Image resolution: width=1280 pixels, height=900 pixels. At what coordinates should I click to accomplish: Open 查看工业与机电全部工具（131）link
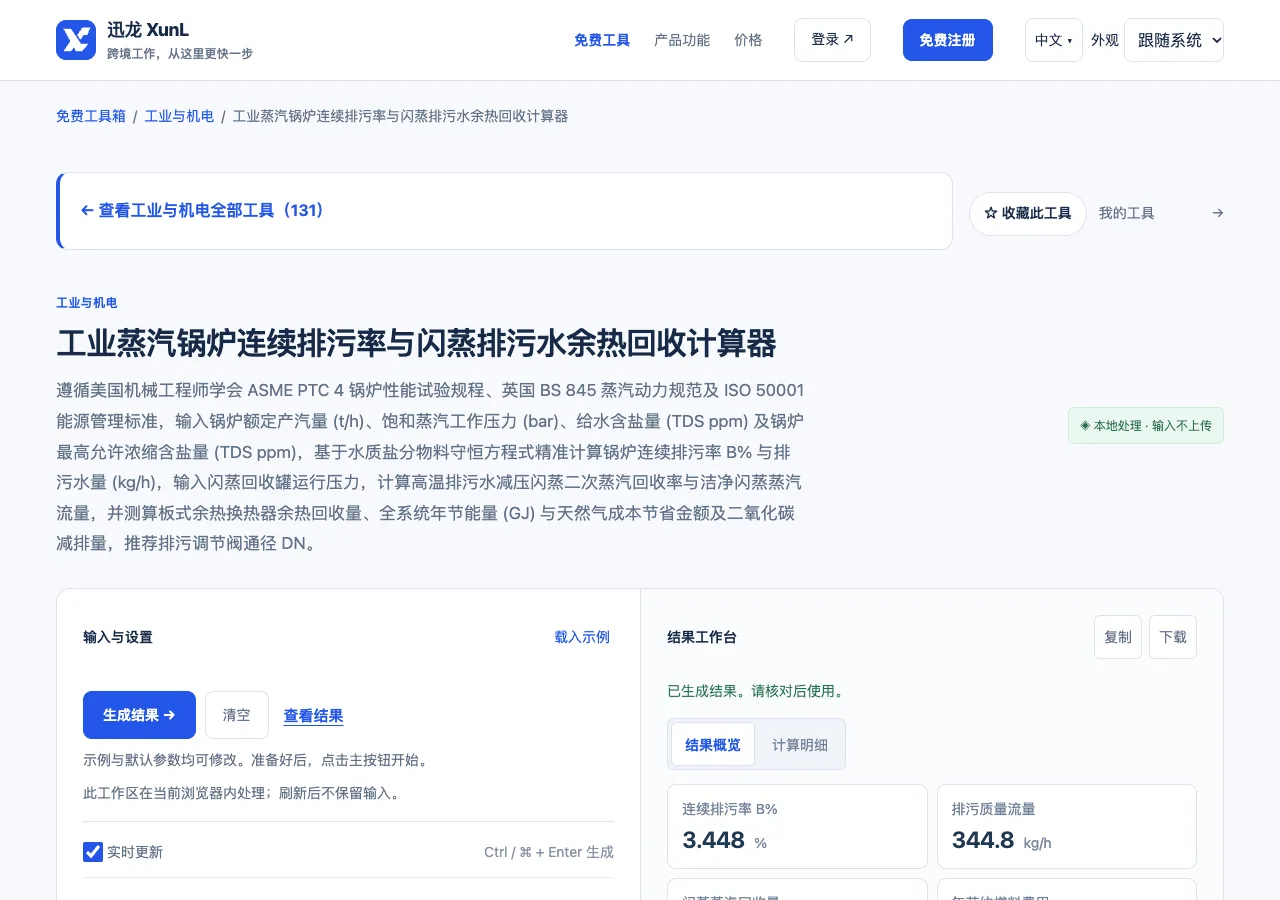point(203,210)
